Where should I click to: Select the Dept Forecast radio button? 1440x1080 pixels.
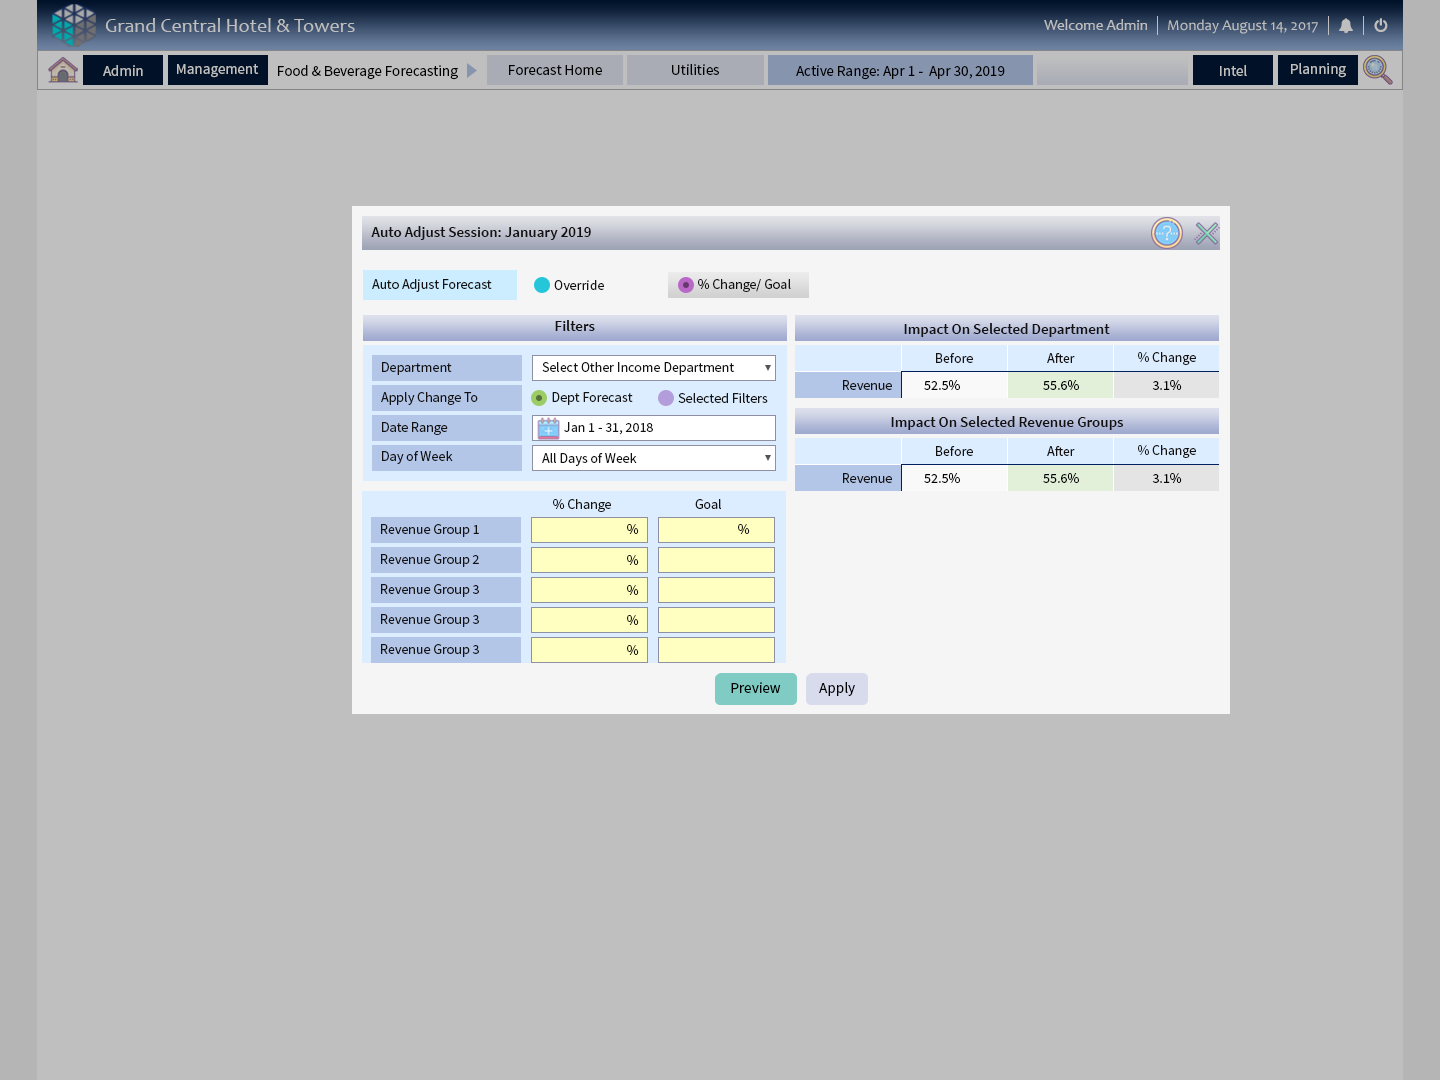(539, 398)
